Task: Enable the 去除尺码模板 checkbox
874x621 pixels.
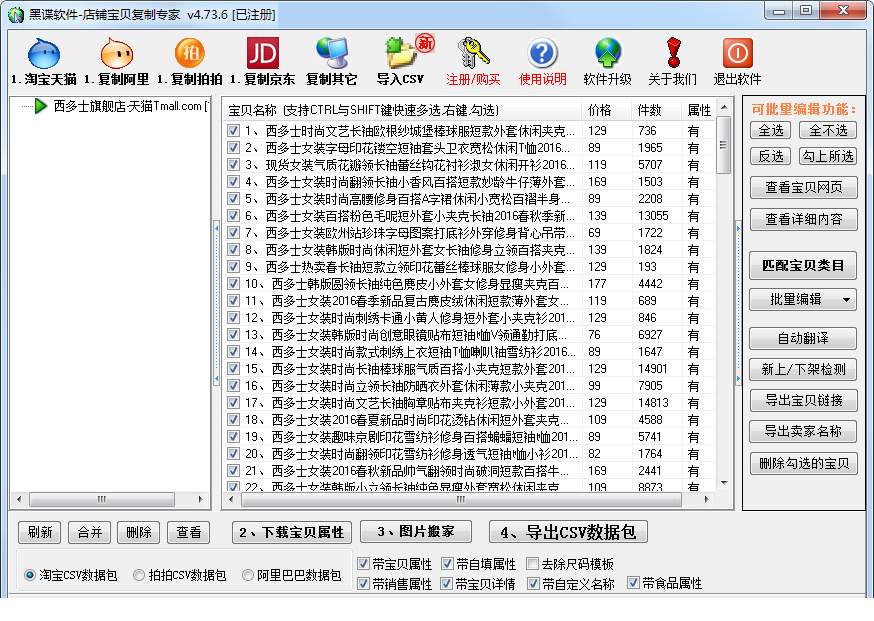Action: (532, 564)
